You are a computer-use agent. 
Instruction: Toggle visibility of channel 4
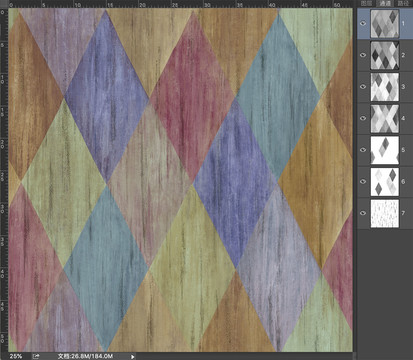tap(363, 118)
